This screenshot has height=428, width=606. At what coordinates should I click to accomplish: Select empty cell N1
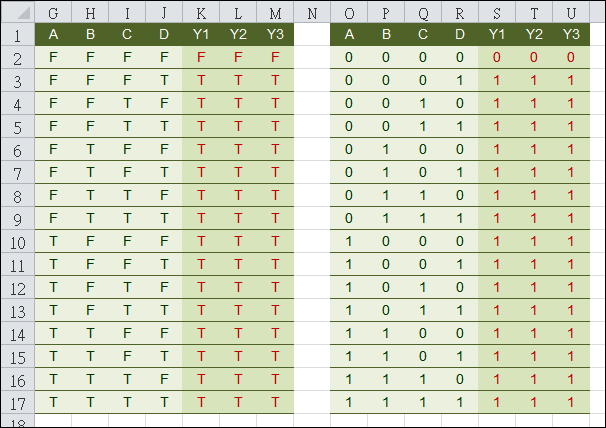click(x=312, y=34)
